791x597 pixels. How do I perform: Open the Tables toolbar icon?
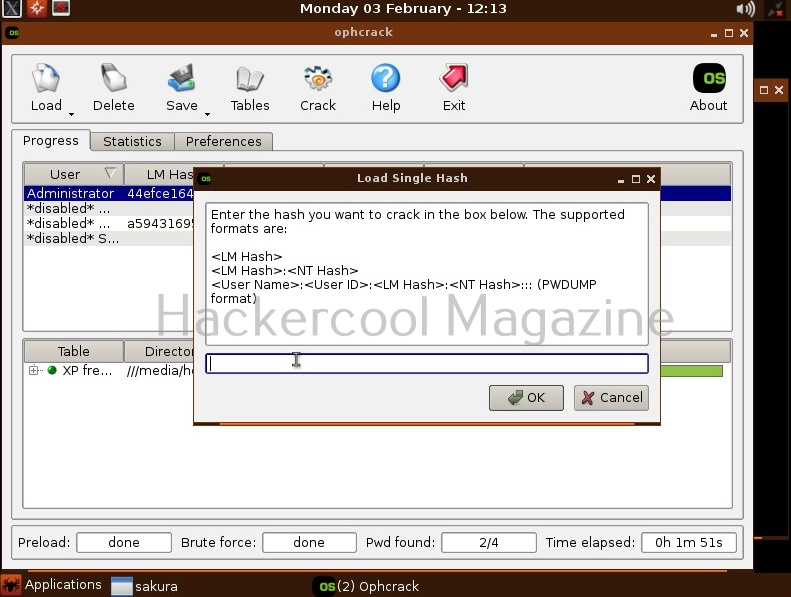coord(250,79)
